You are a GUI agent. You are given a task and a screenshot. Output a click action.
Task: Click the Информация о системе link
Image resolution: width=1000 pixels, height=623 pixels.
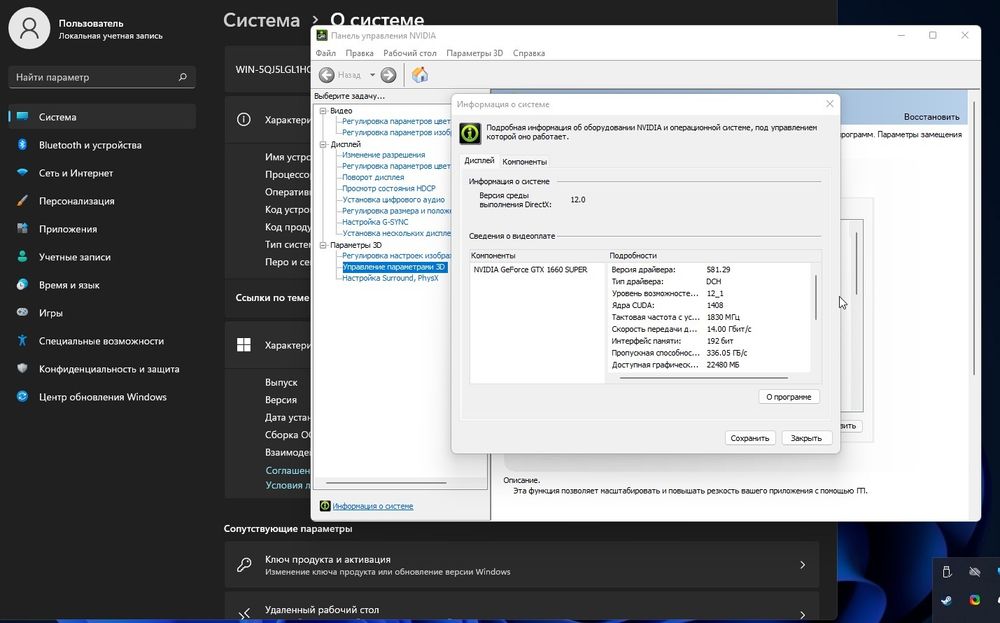point(372,506)
